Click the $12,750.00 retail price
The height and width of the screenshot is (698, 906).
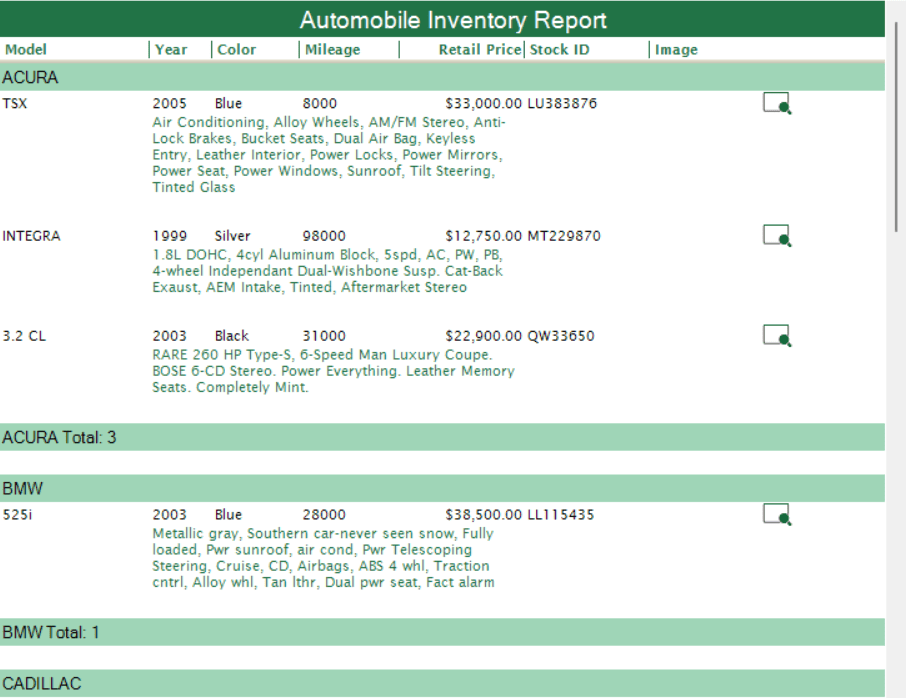[x=483, y=236]
